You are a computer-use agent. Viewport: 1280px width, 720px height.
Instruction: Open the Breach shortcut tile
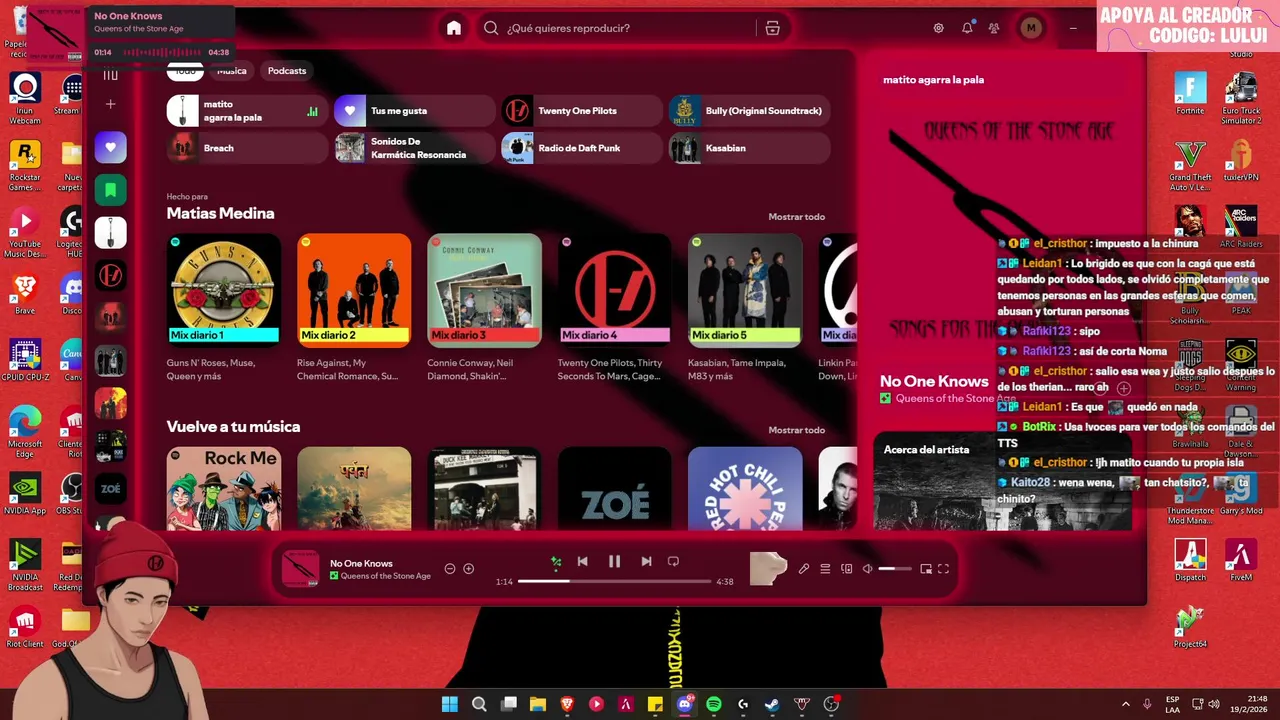point(247,148)
